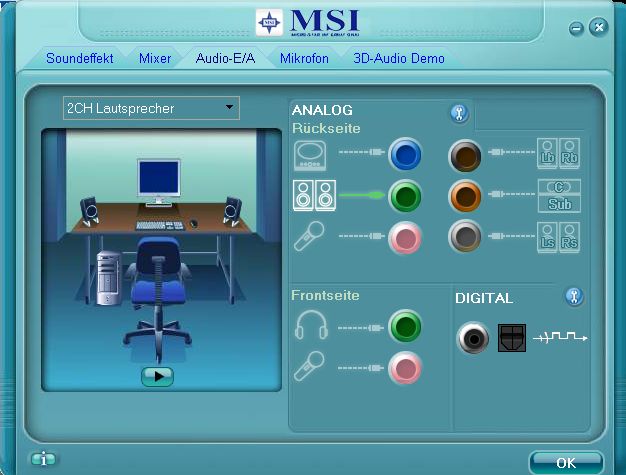Screen dimensions: 626x475
Task: Click the gray side speaker jack
Action: pyautogui.click(x=465, y=236)
